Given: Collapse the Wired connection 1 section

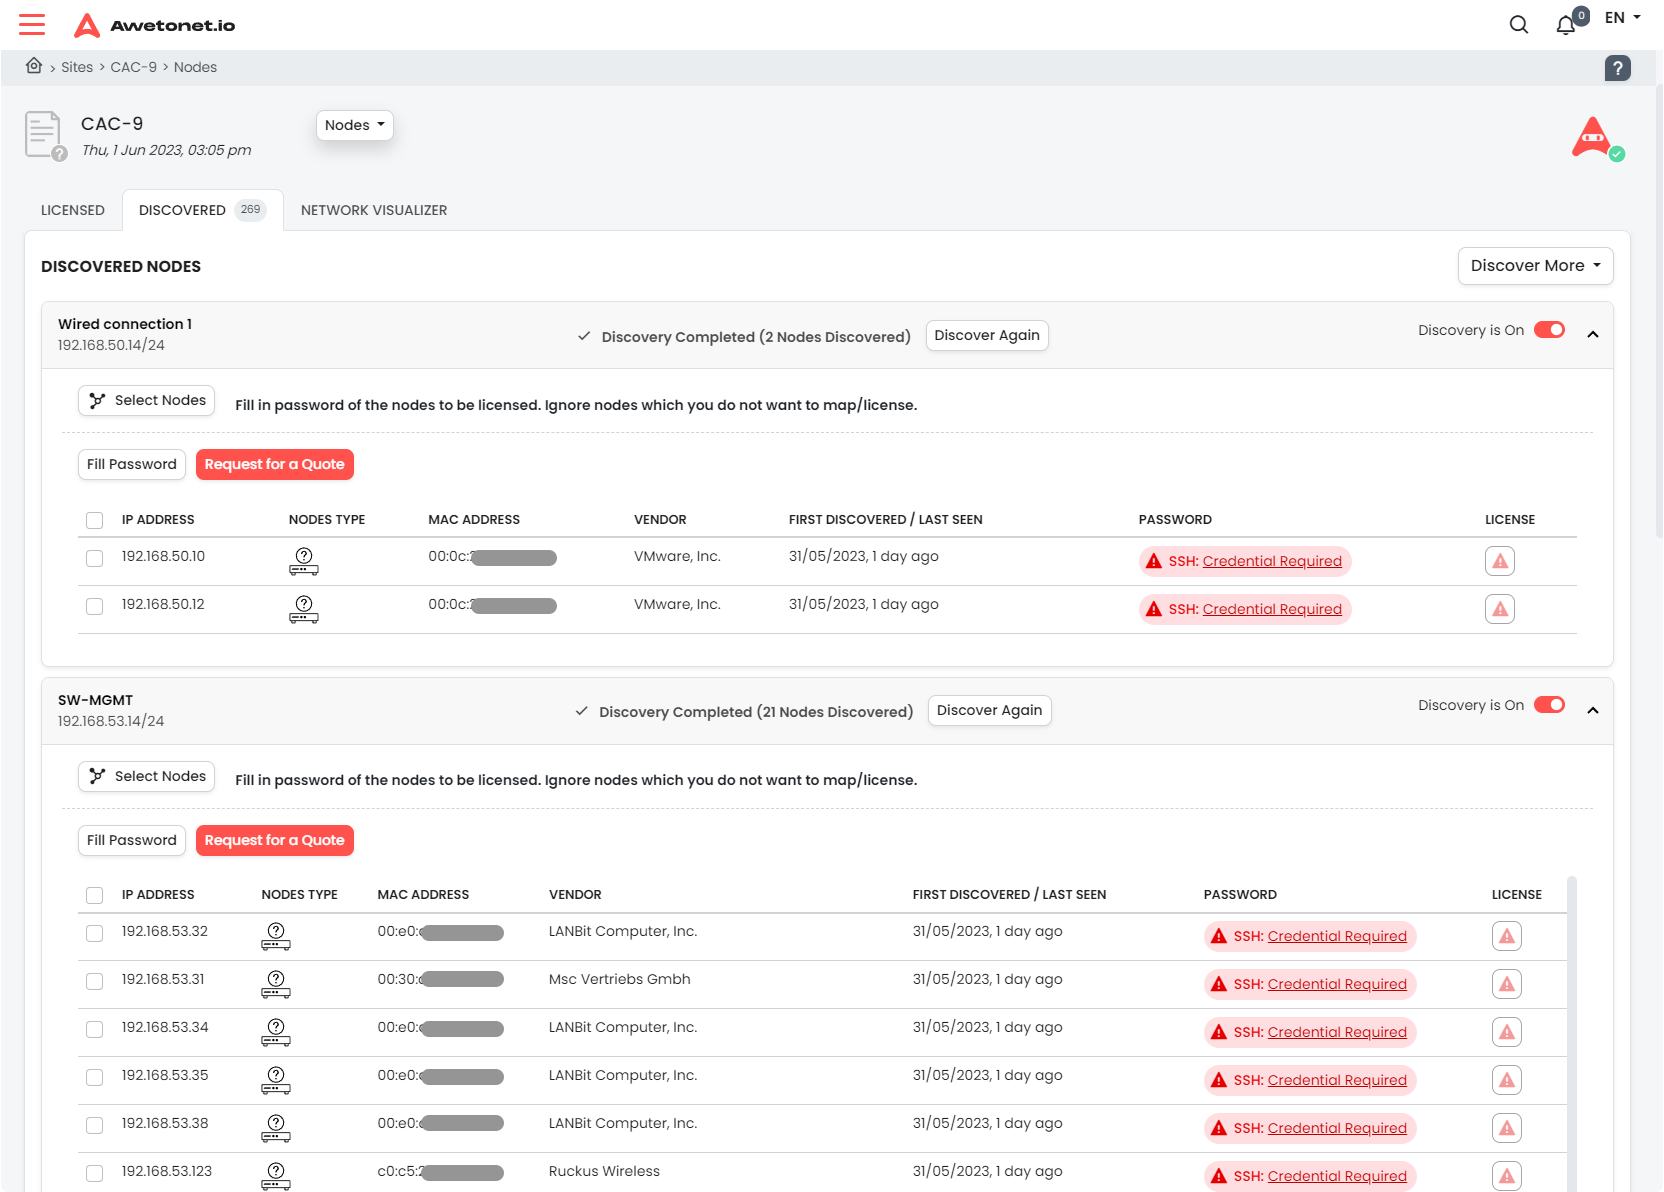Looking at the screenshot, I should coord(1593,334).
